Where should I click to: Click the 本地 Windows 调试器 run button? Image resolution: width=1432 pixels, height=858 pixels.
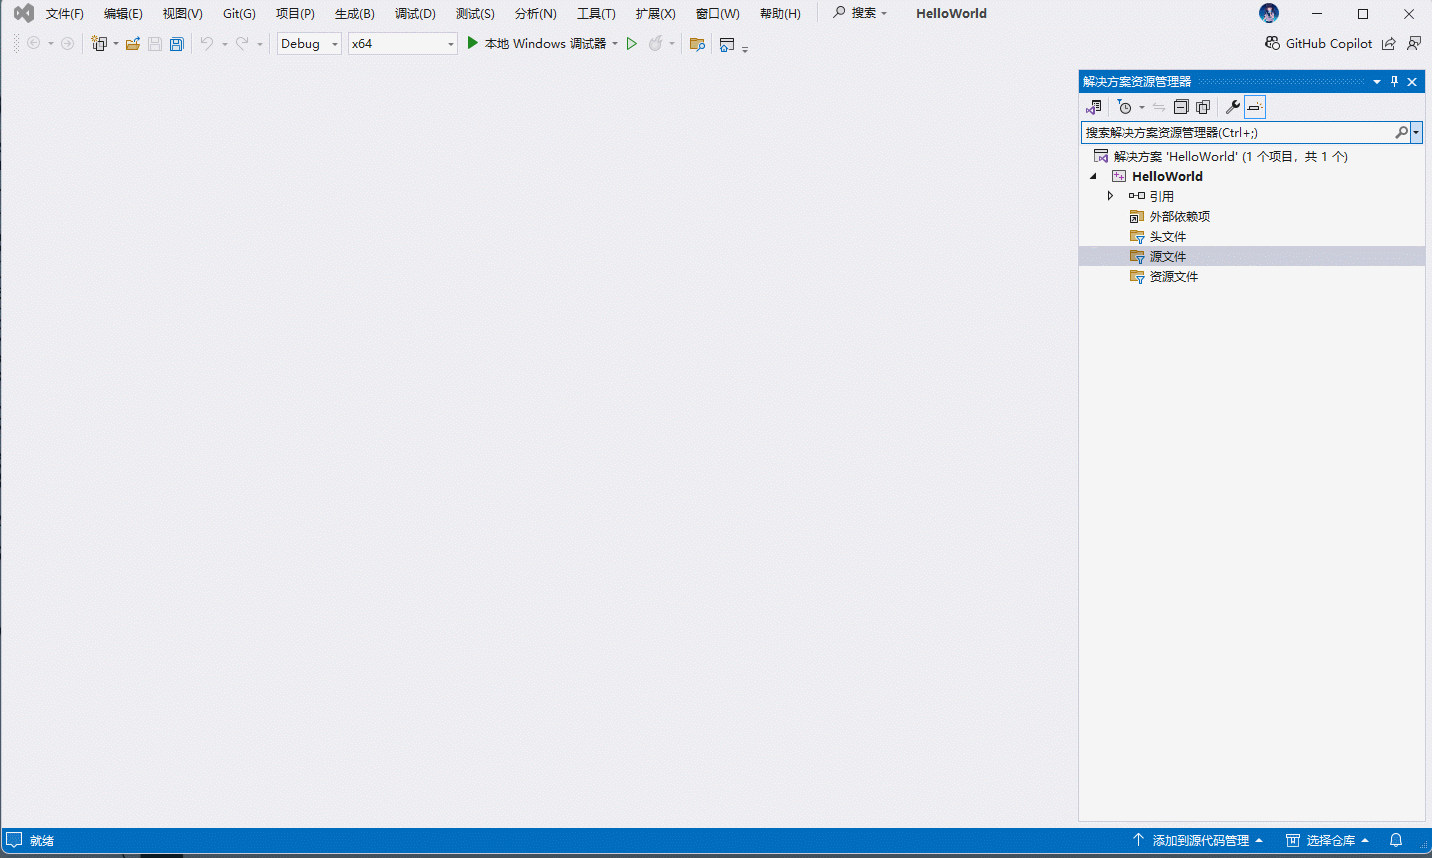536,44
